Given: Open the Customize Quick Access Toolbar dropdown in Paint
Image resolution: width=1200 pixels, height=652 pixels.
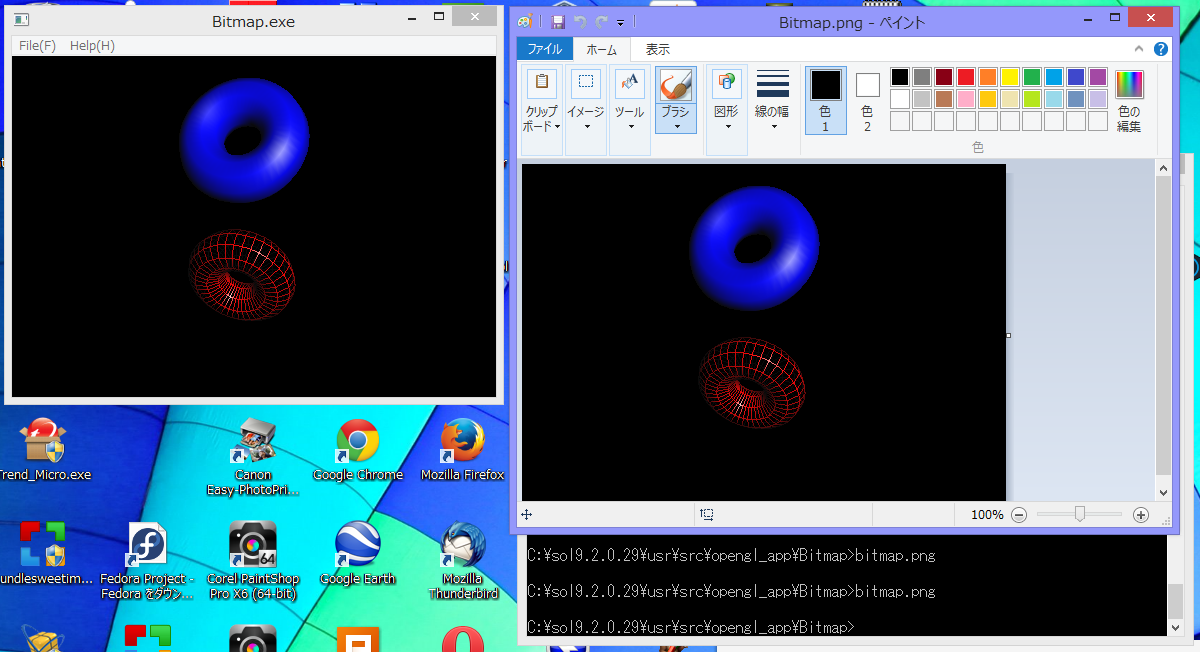Looking at the screenshot, I should pos(620,22).
